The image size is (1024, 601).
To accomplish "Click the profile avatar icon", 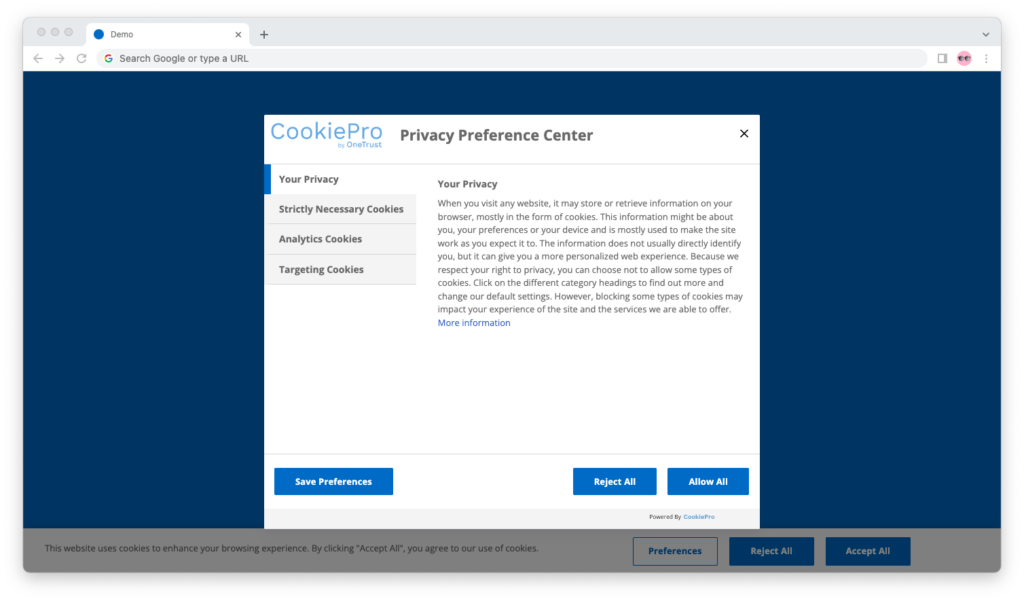I will (x=964, y=58).
